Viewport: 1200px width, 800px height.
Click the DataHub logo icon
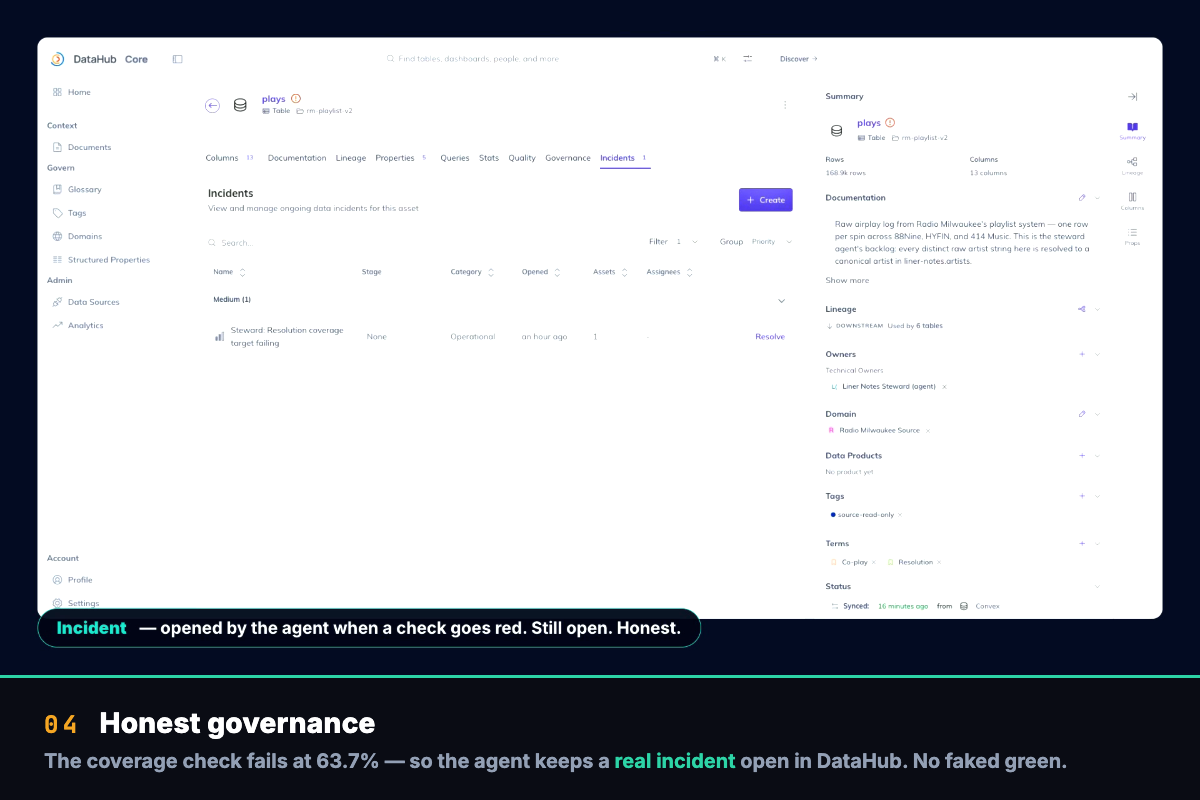click(x=57, y=59)
